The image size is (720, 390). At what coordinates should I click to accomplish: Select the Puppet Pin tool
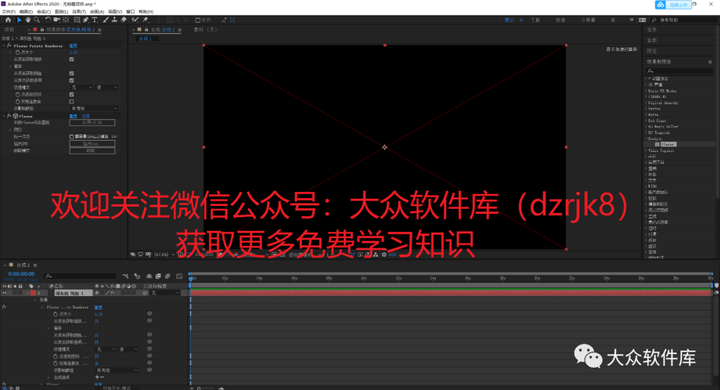[146, 20]
